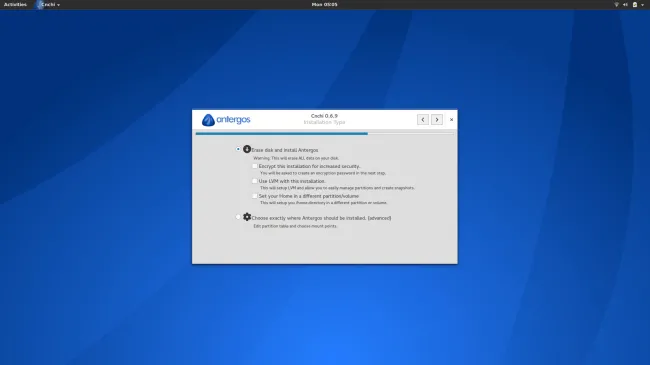Click 'Installation Type' subtitle text
Image resolution: width=650 pixels, height=365 pixels.
click(324, 122)
